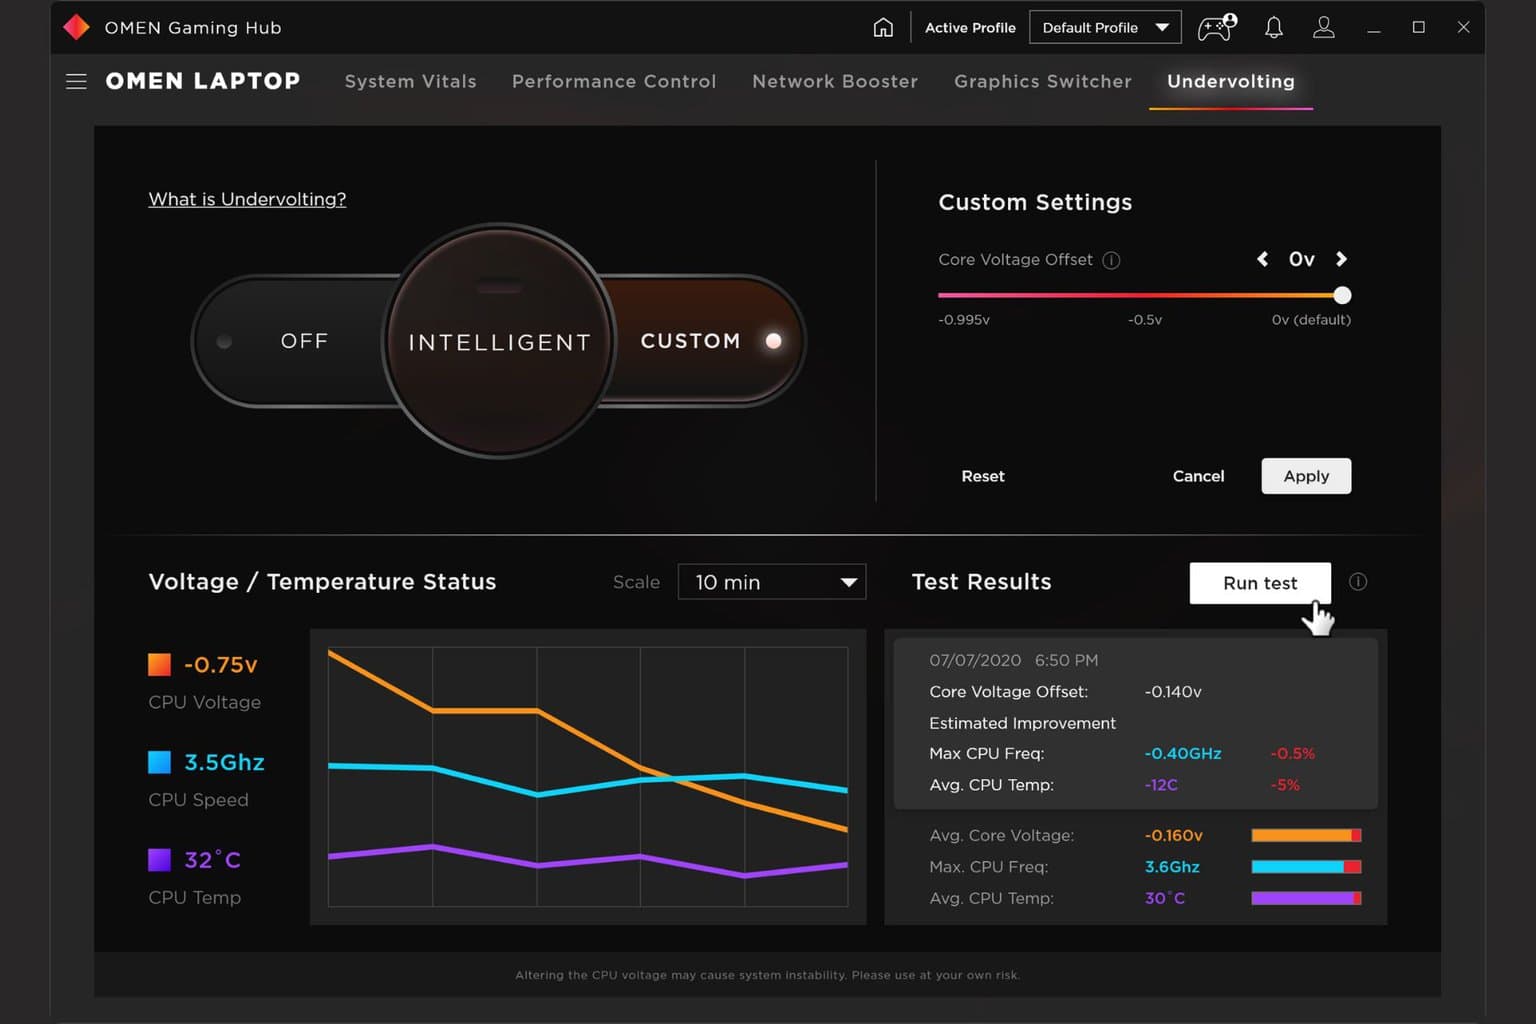This screenshot has height=1024, width=1536.
Task: Click the Avg. Core Voltage orange bar
Action: [1306, 835]
